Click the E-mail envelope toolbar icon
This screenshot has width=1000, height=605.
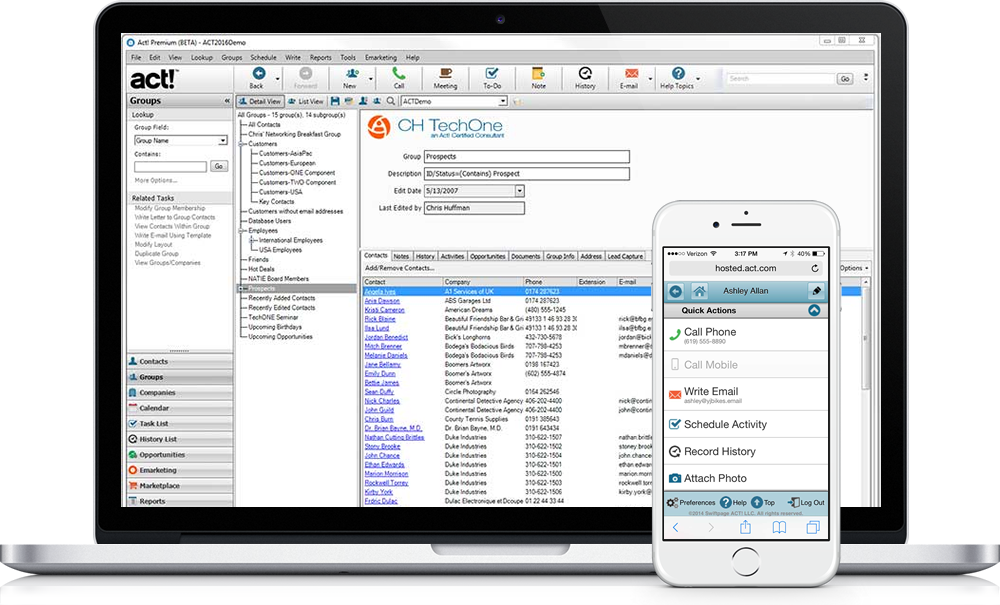[x=631, y=74]
